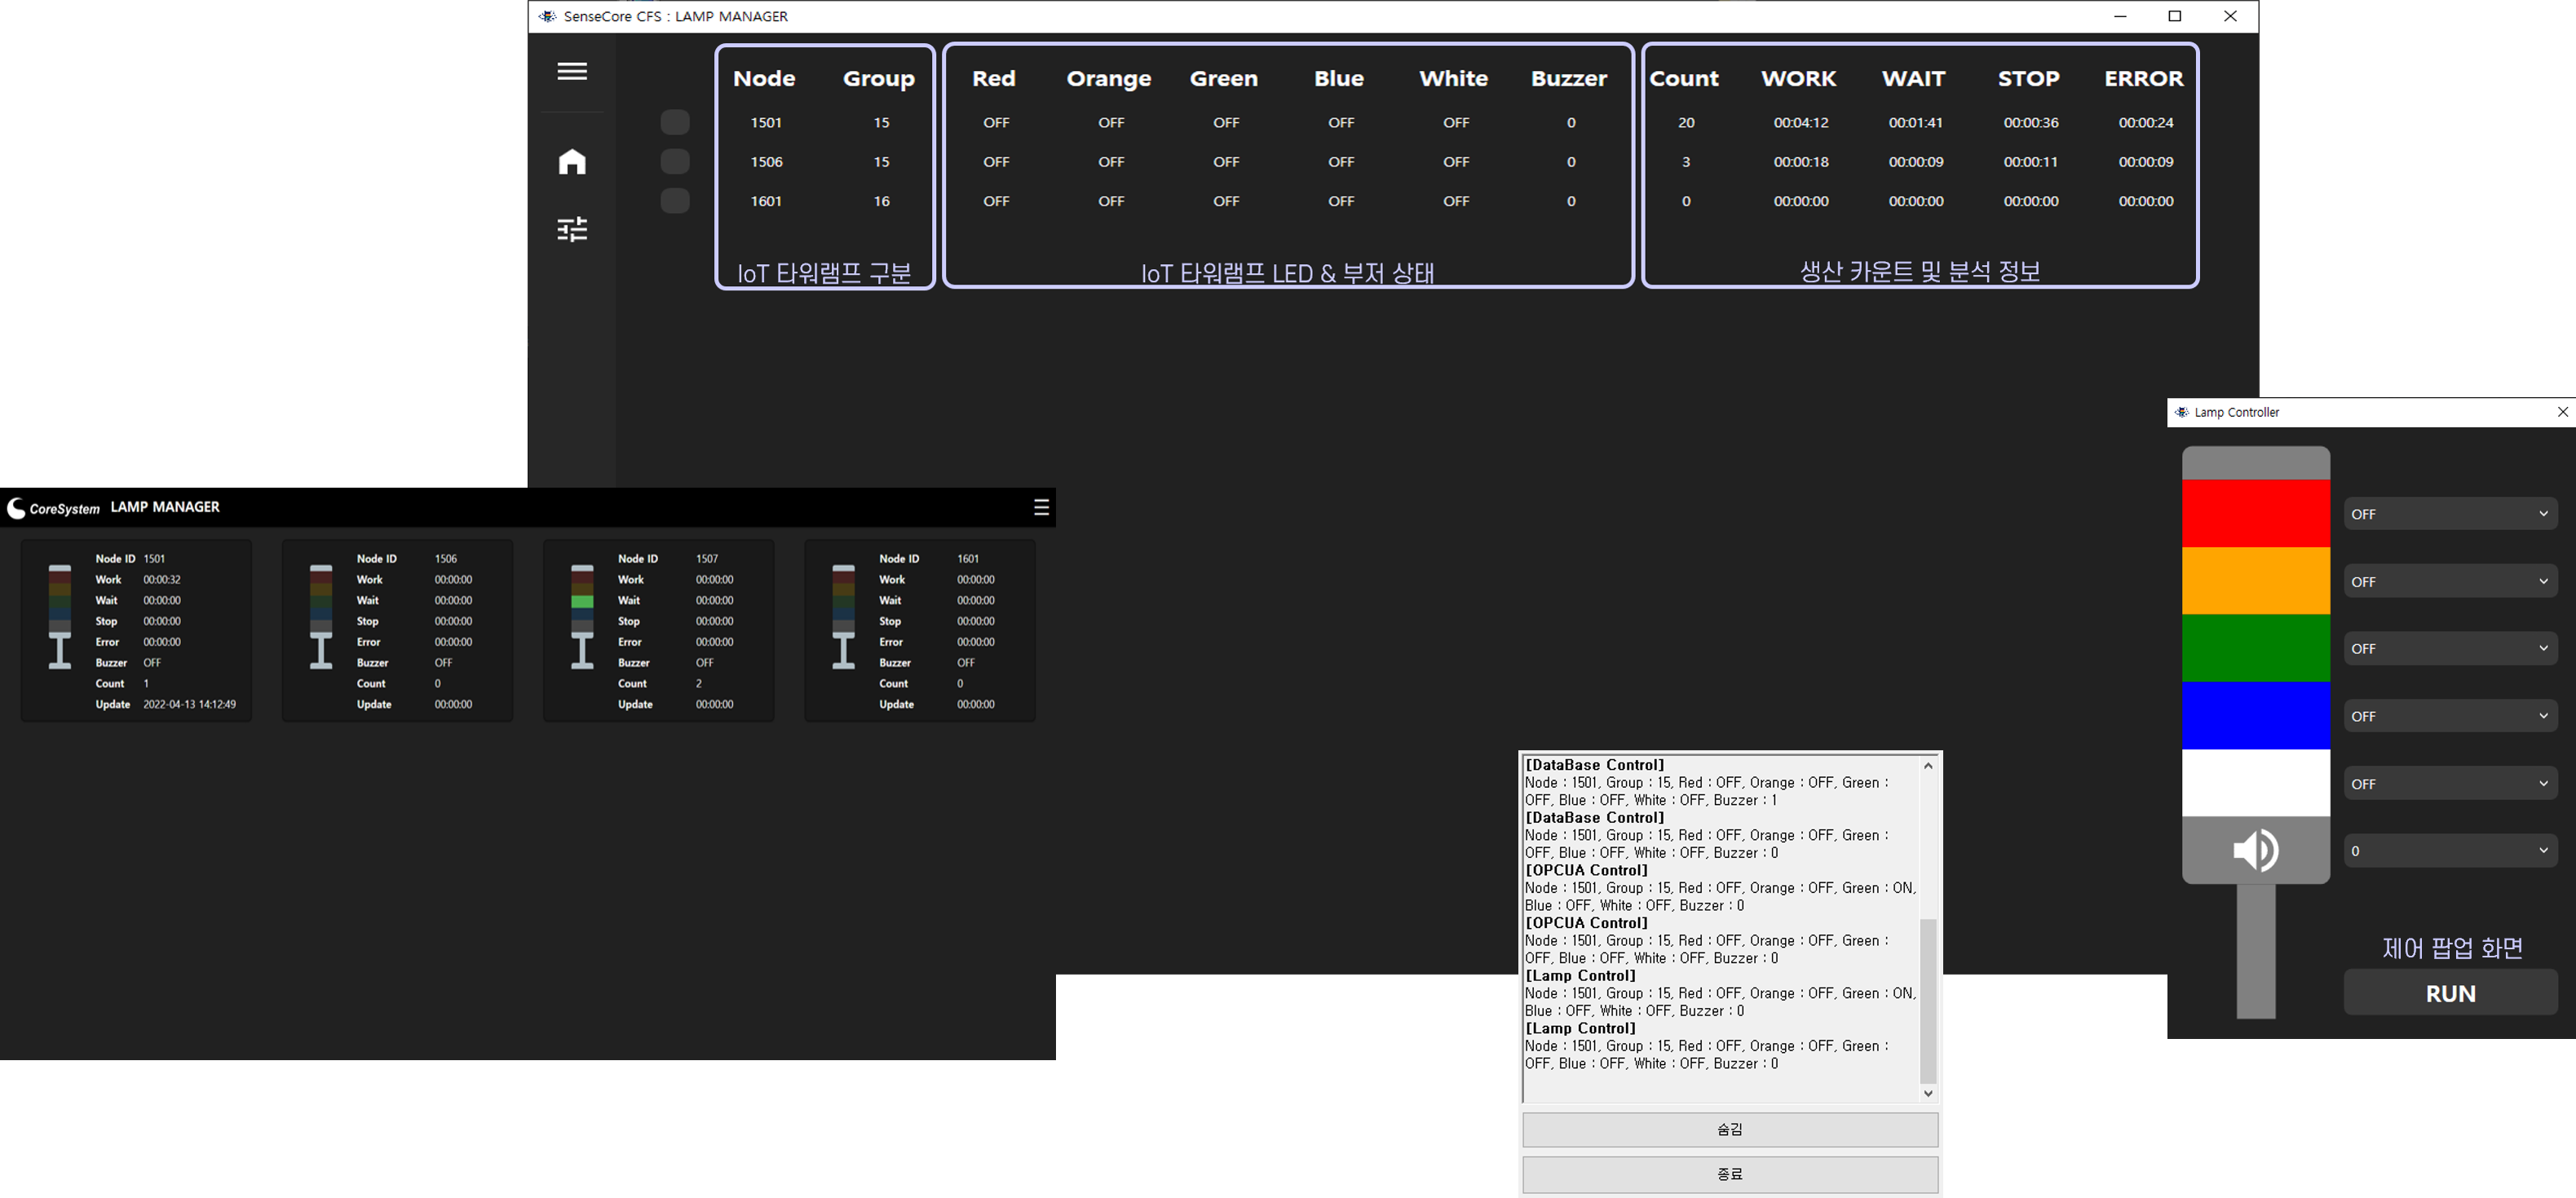Go to the Home icon in sidebar
The width and height of the screenshot is (2576, 1198).
(572, 161)
